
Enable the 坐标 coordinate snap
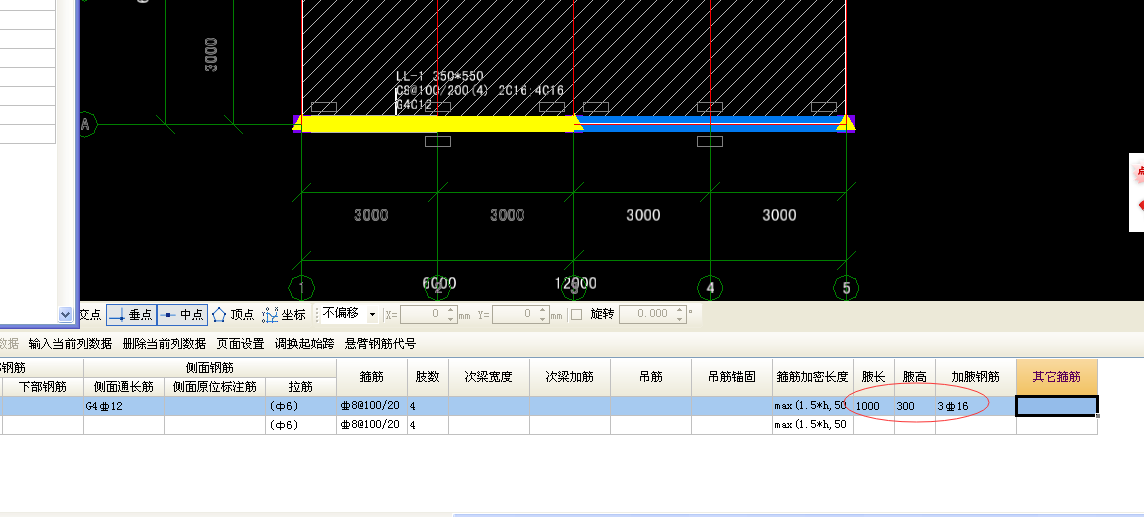[284, 314]
